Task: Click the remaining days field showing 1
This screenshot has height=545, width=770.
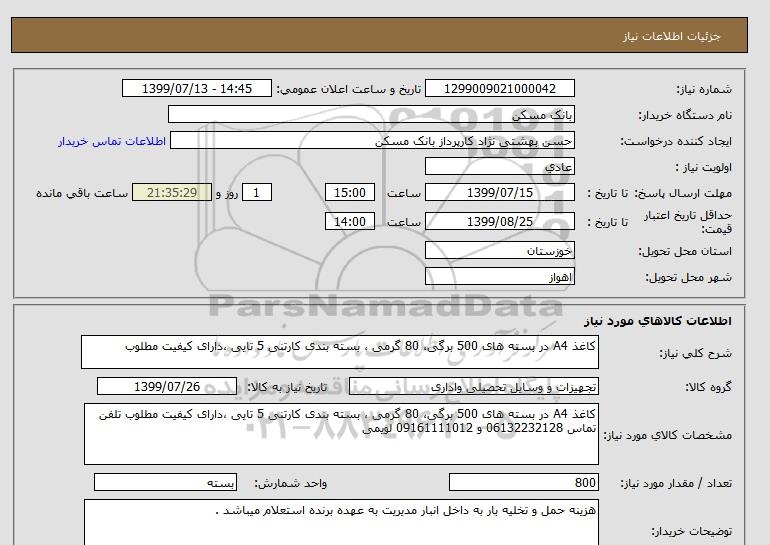Action: [257, 193]
